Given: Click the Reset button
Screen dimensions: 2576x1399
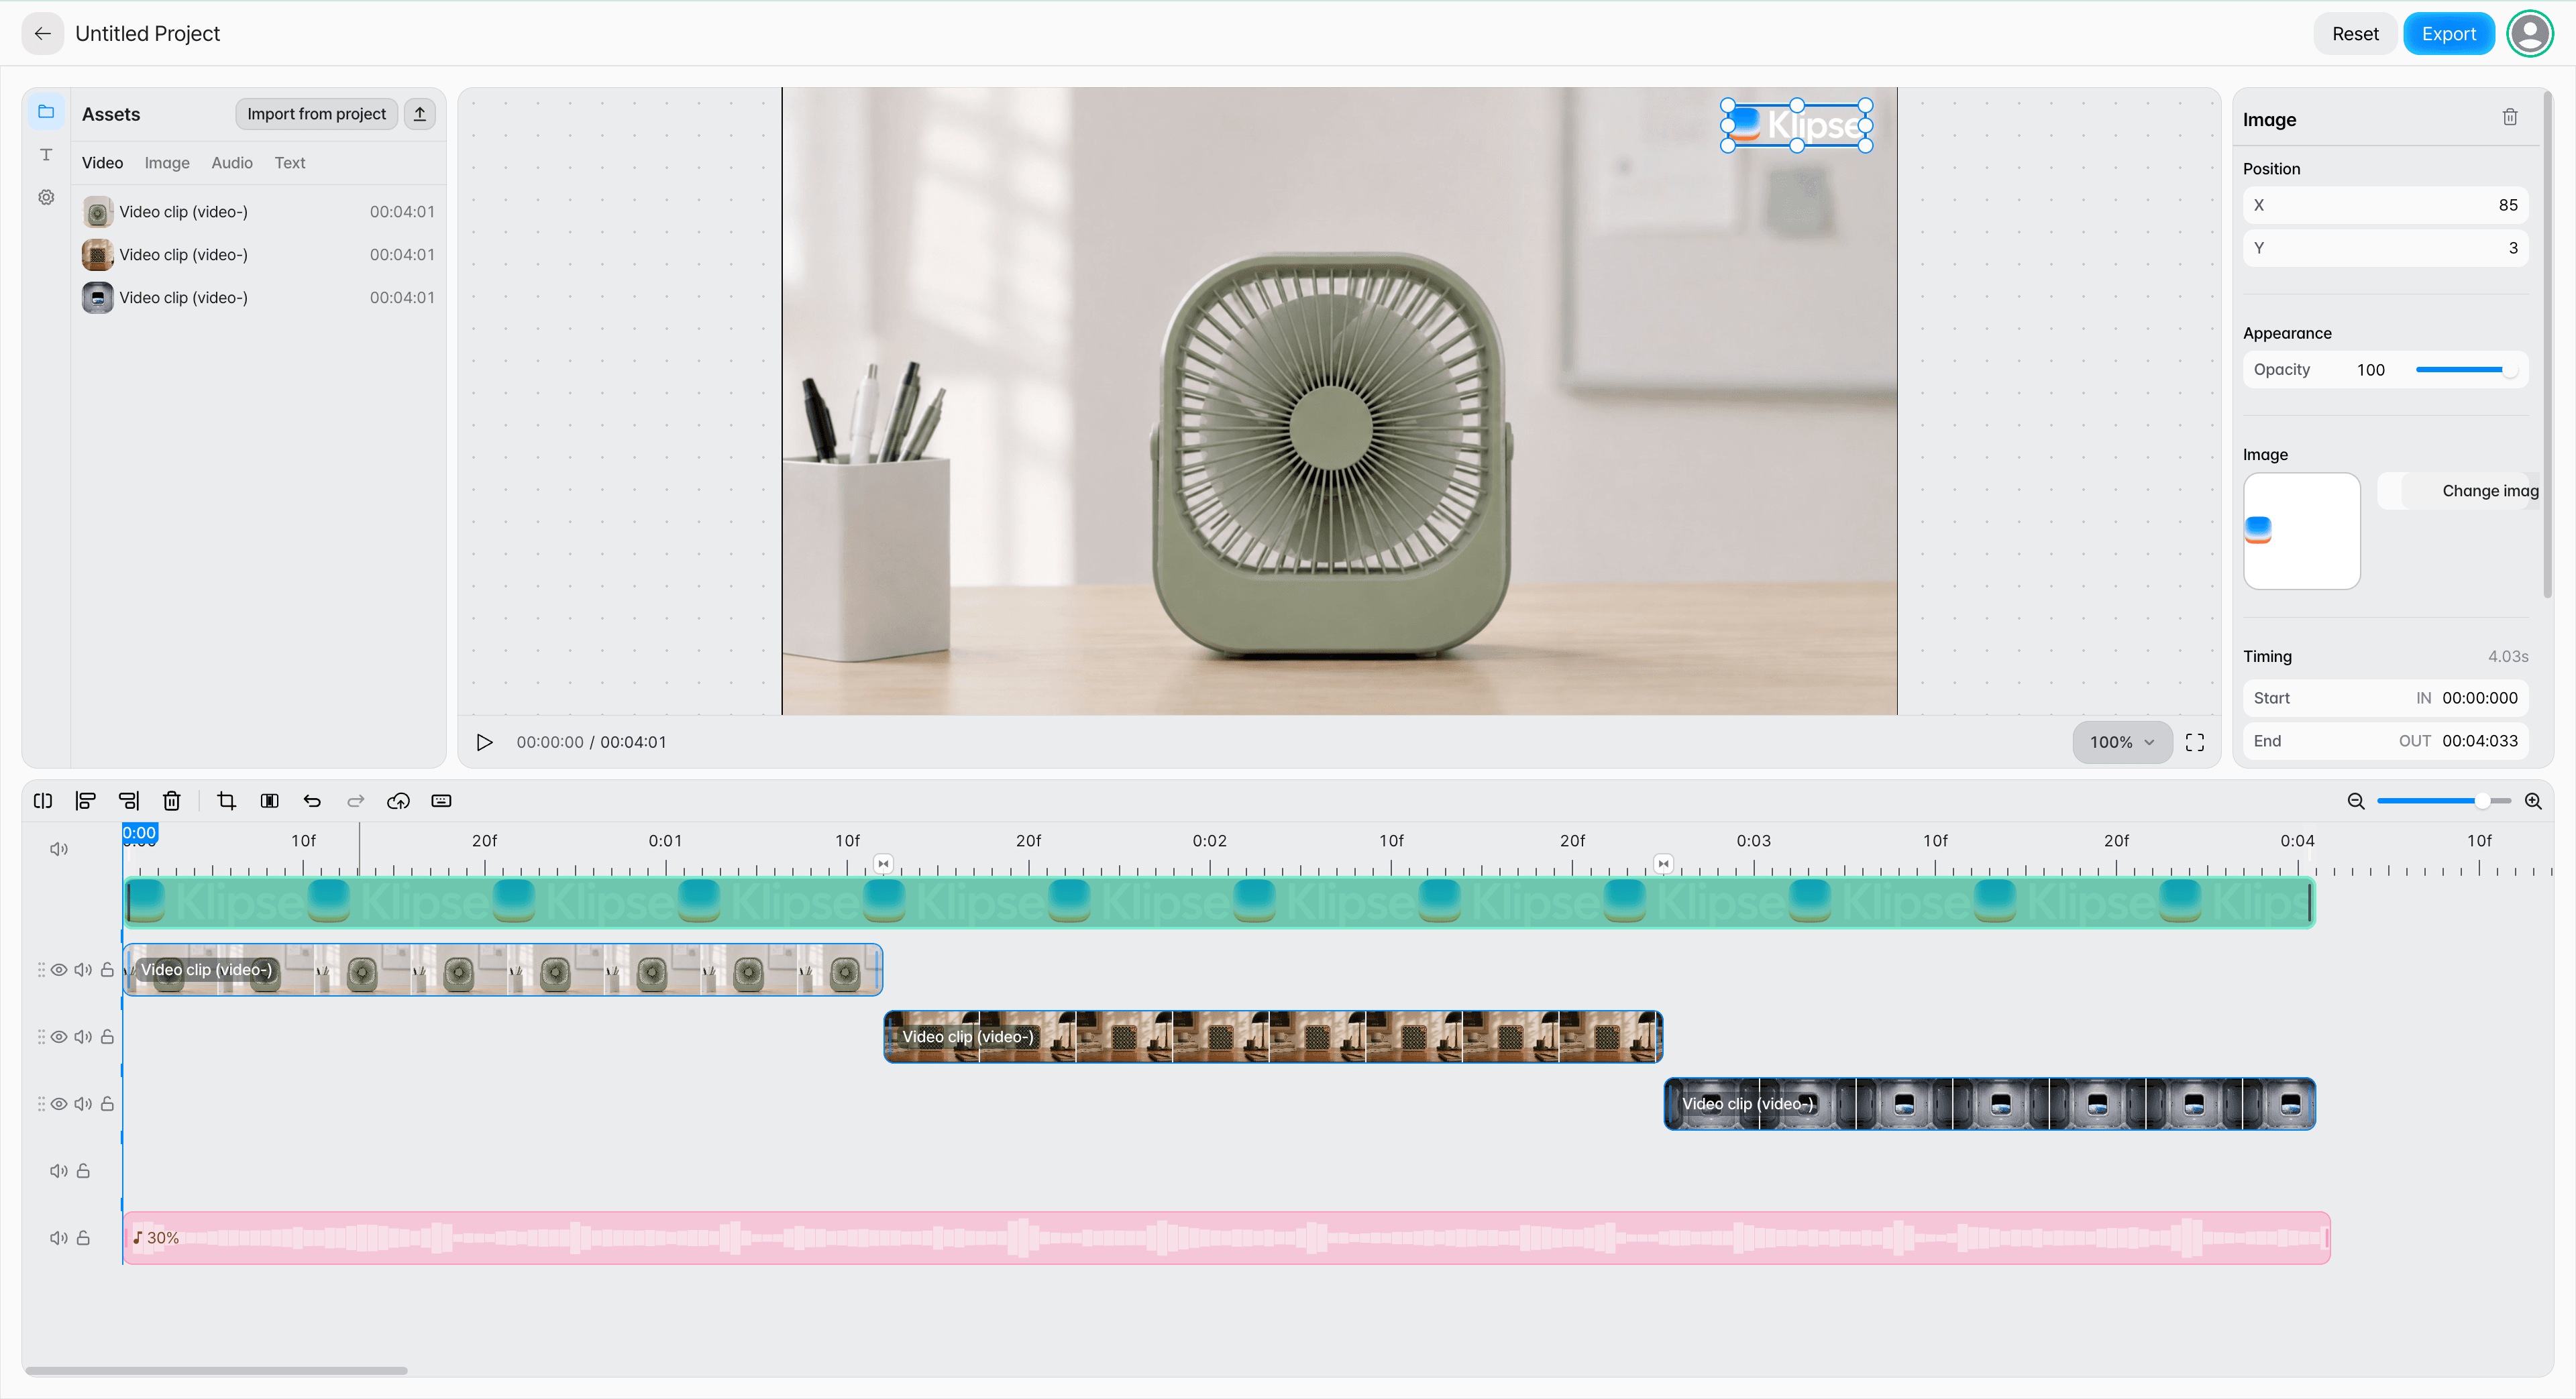Looking at the screenshot, I should [2355, 33].
